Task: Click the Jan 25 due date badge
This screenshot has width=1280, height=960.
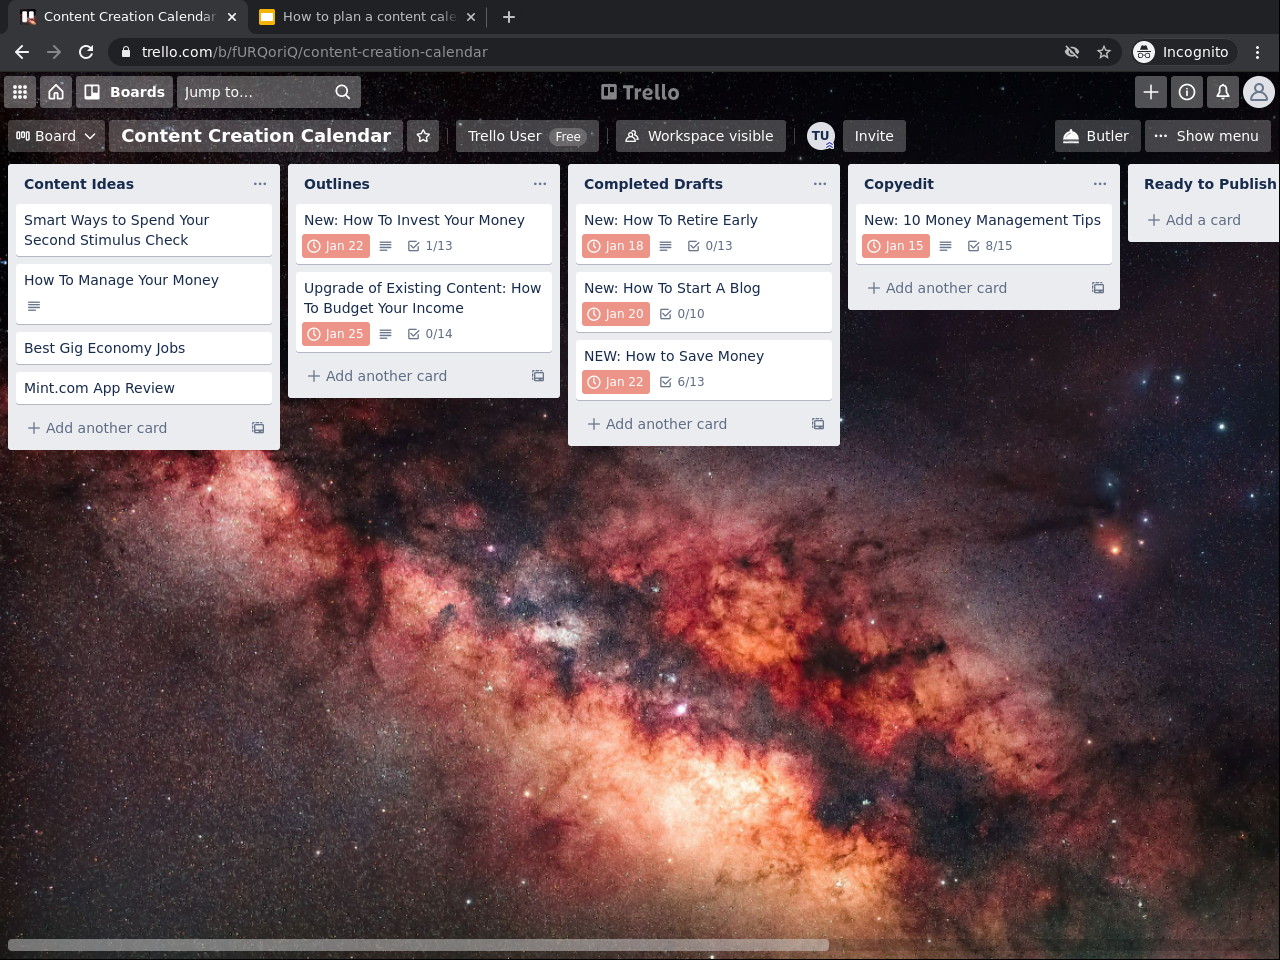Action: tap(336, 334)
